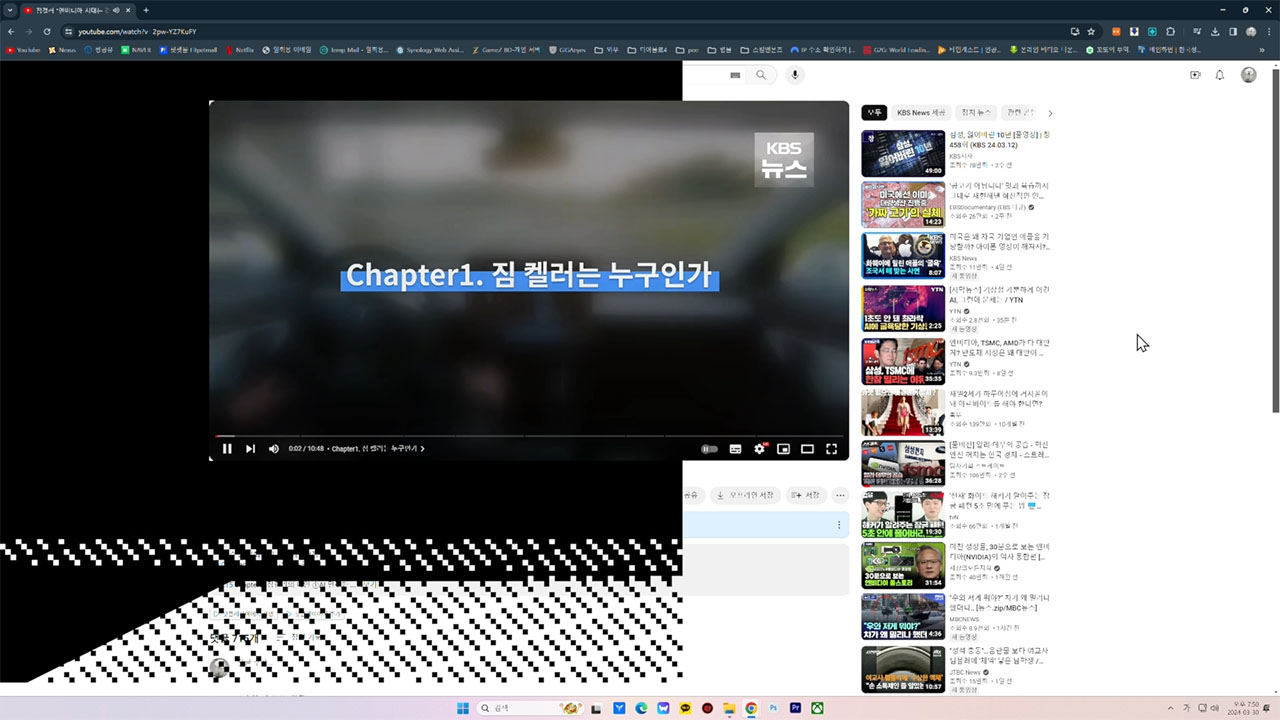Open the more actions ellipsis below video
Screen dimensions: 1280x720
[x=840, y=495]
